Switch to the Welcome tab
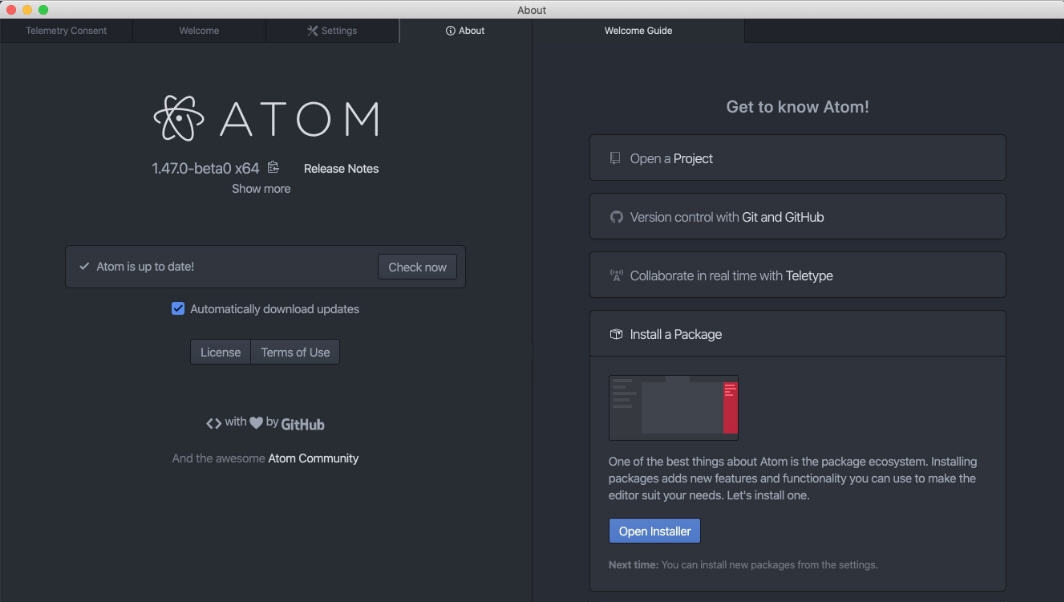Image resolution: width=1064 pixels, height=602 pixels. point(198,30)
